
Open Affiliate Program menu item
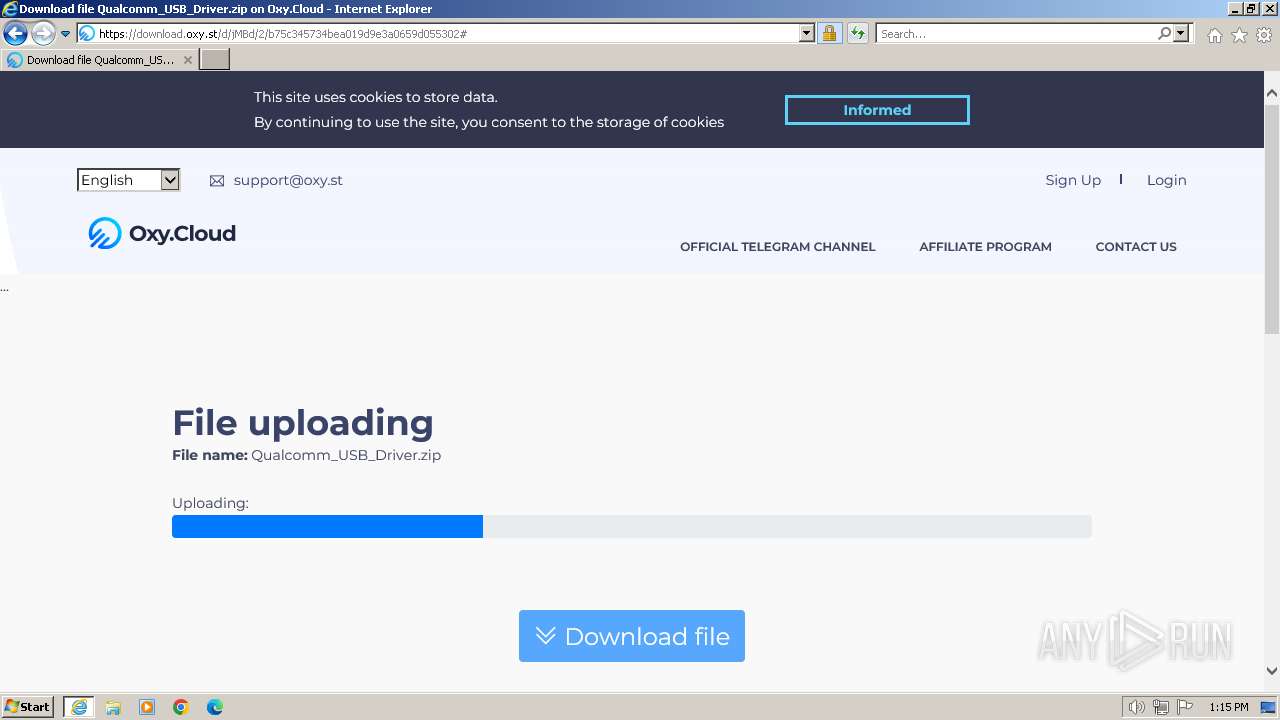[x=985, y=247]
